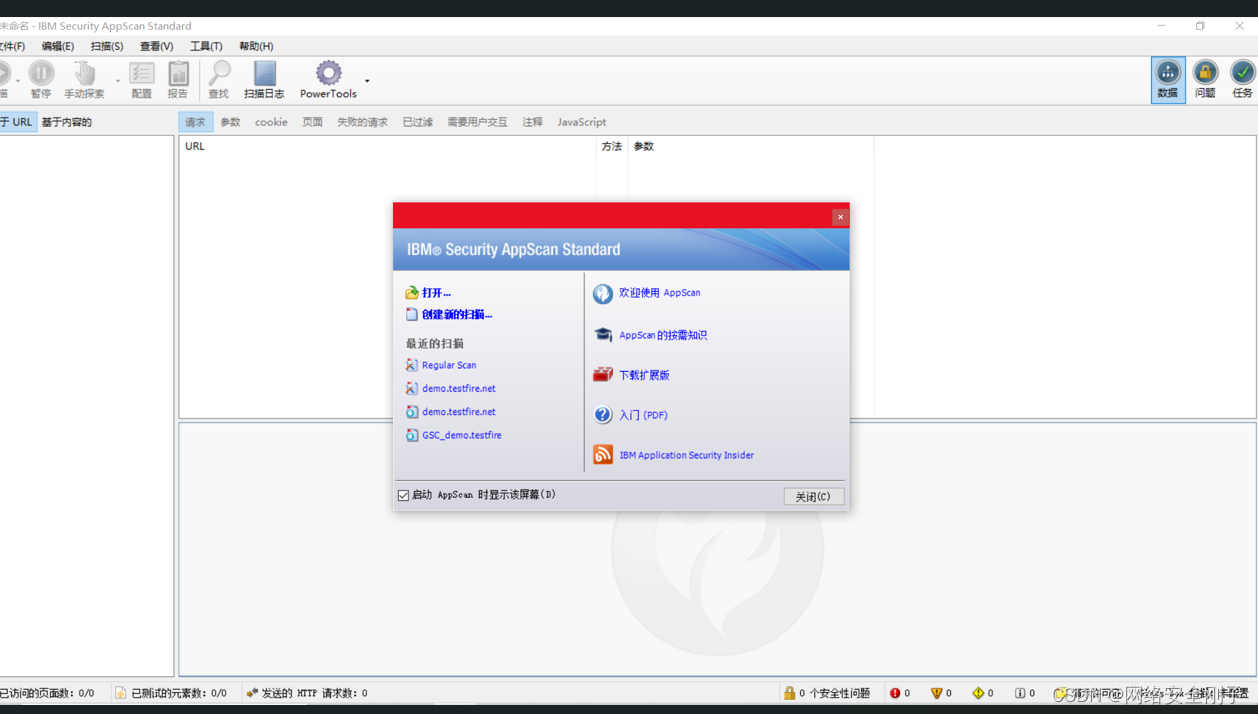The width and height of the screenshot is (1258, 714).
Task: Click the Welcome to AppScan globe icon
Action: 602,293
